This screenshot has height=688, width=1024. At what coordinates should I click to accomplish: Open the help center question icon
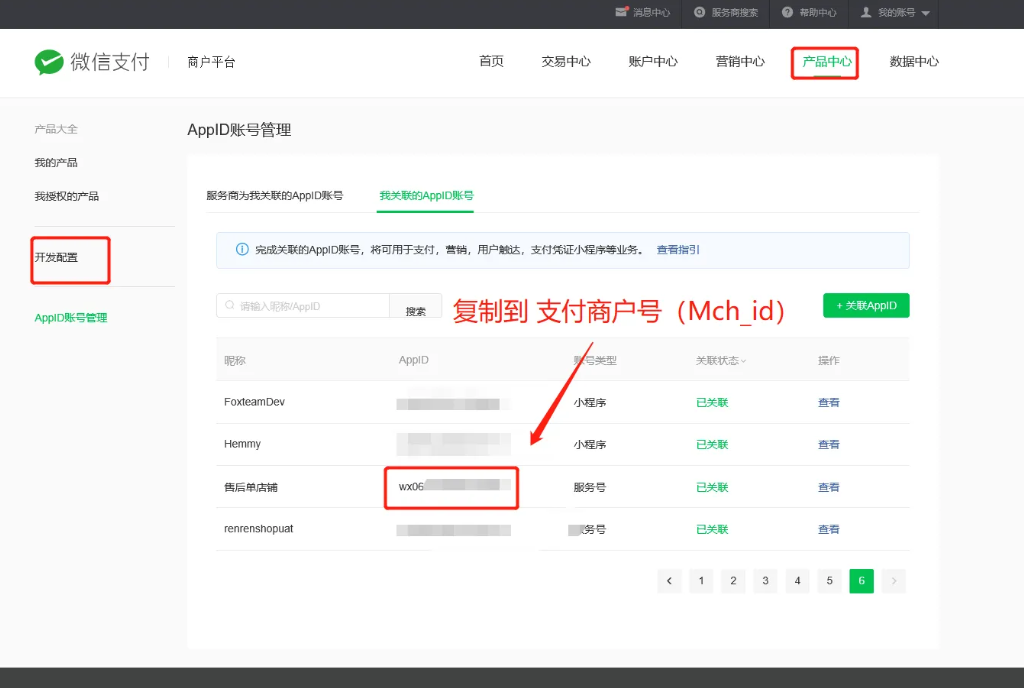[x=787, y=13]
